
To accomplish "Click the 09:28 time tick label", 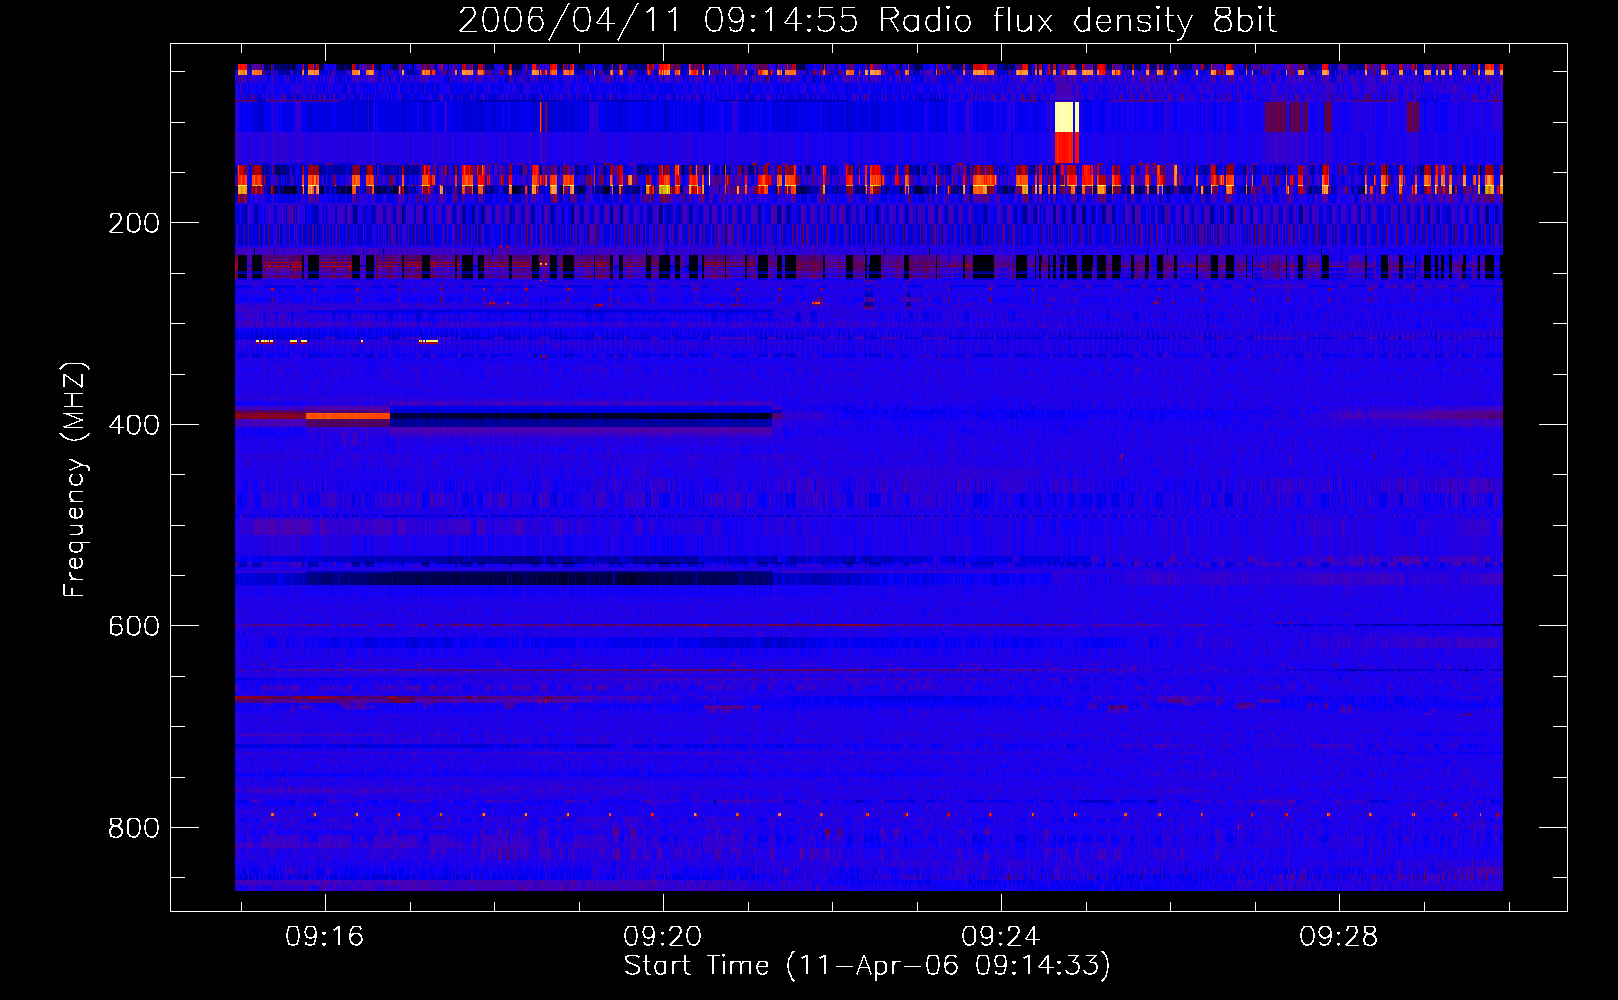I will 1338,937.
